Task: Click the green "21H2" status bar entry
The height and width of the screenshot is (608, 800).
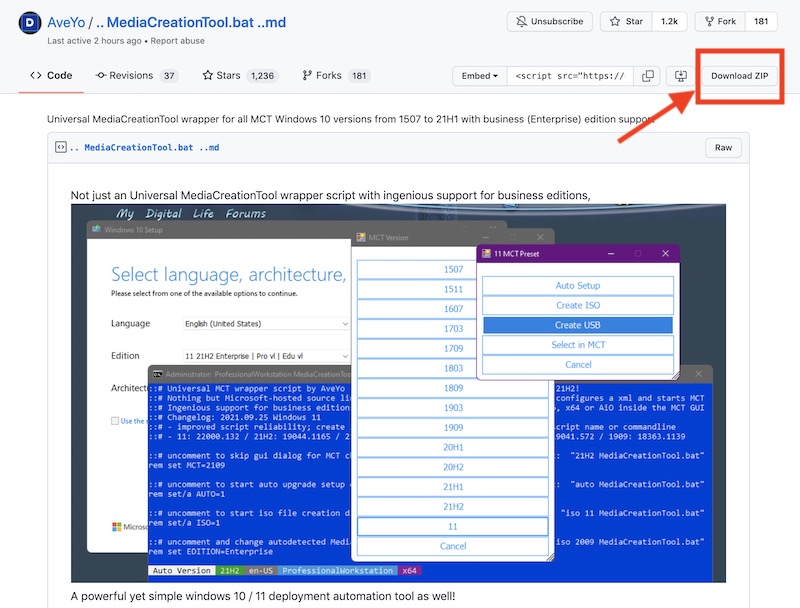Action: [230, 571]
